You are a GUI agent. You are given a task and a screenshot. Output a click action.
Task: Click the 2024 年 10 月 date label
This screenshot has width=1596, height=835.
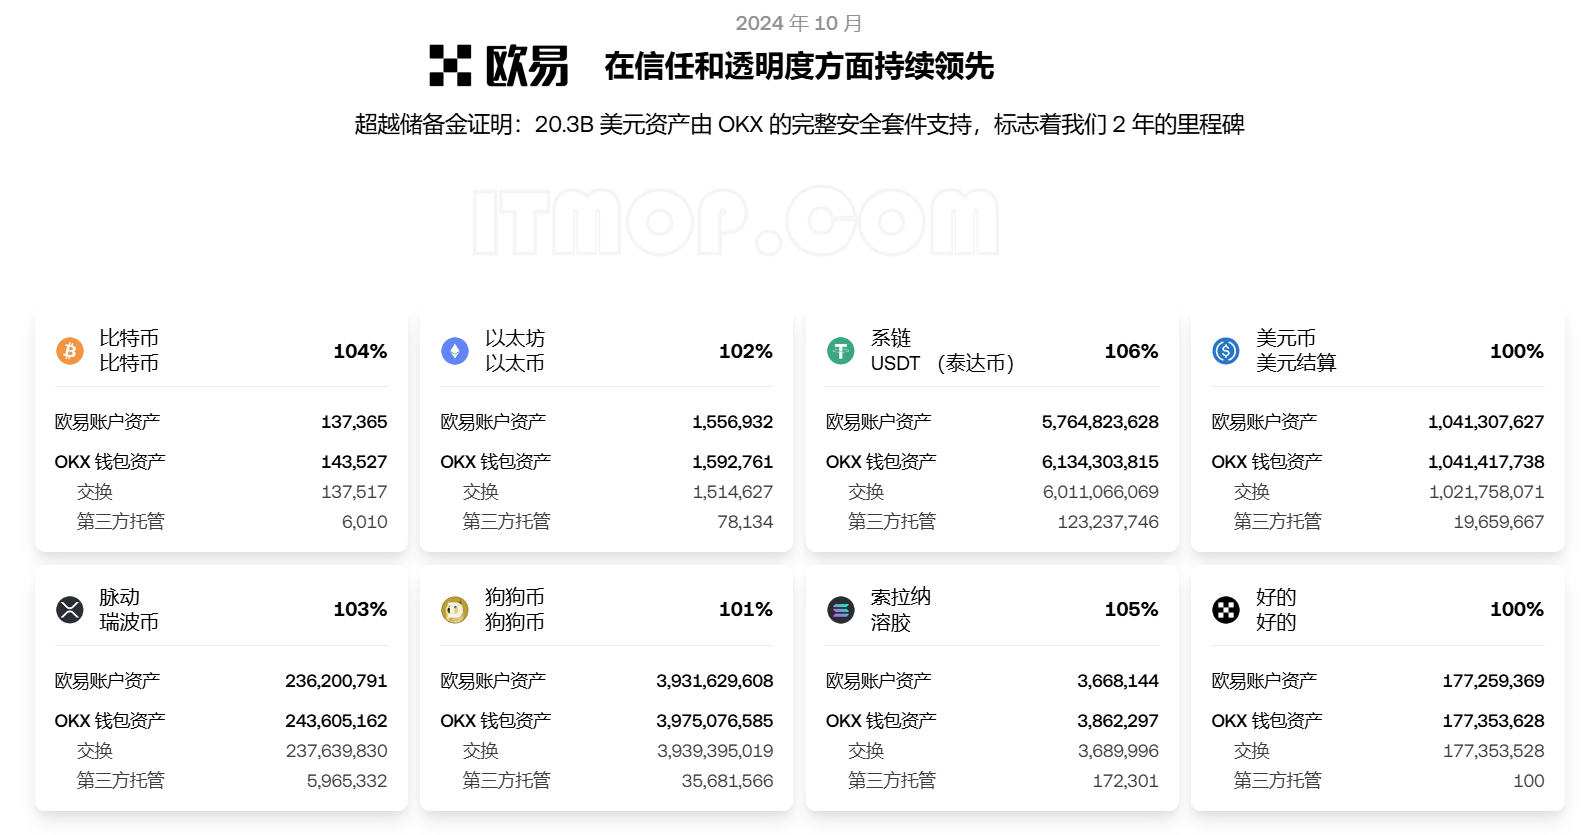click(x=799, y=23)
